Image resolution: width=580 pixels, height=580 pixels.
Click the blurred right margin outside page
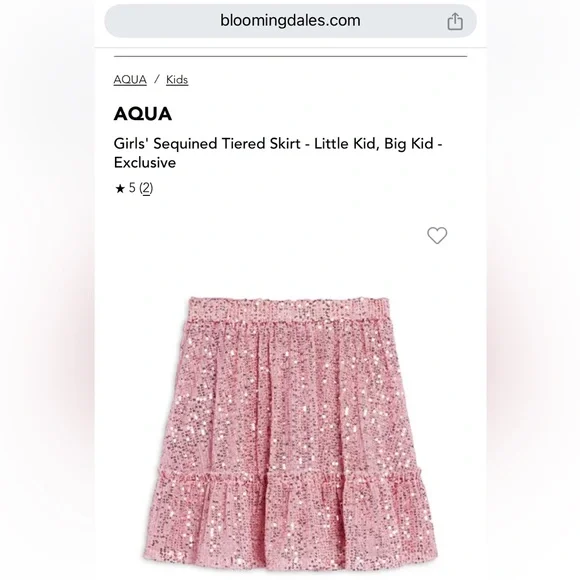pyautogui.click(x=533, y=290)
